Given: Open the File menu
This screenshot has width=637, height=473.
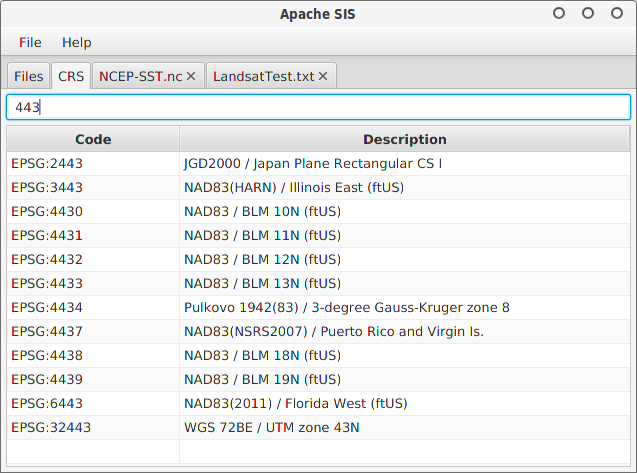Looking at the screenshot, I should [x=30, y=42].
